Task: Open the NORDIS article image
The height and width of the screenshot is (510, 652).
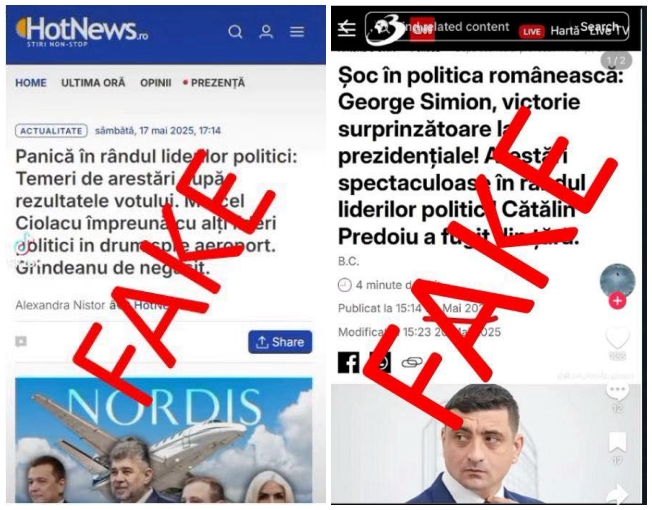Action: click(164, 440)
